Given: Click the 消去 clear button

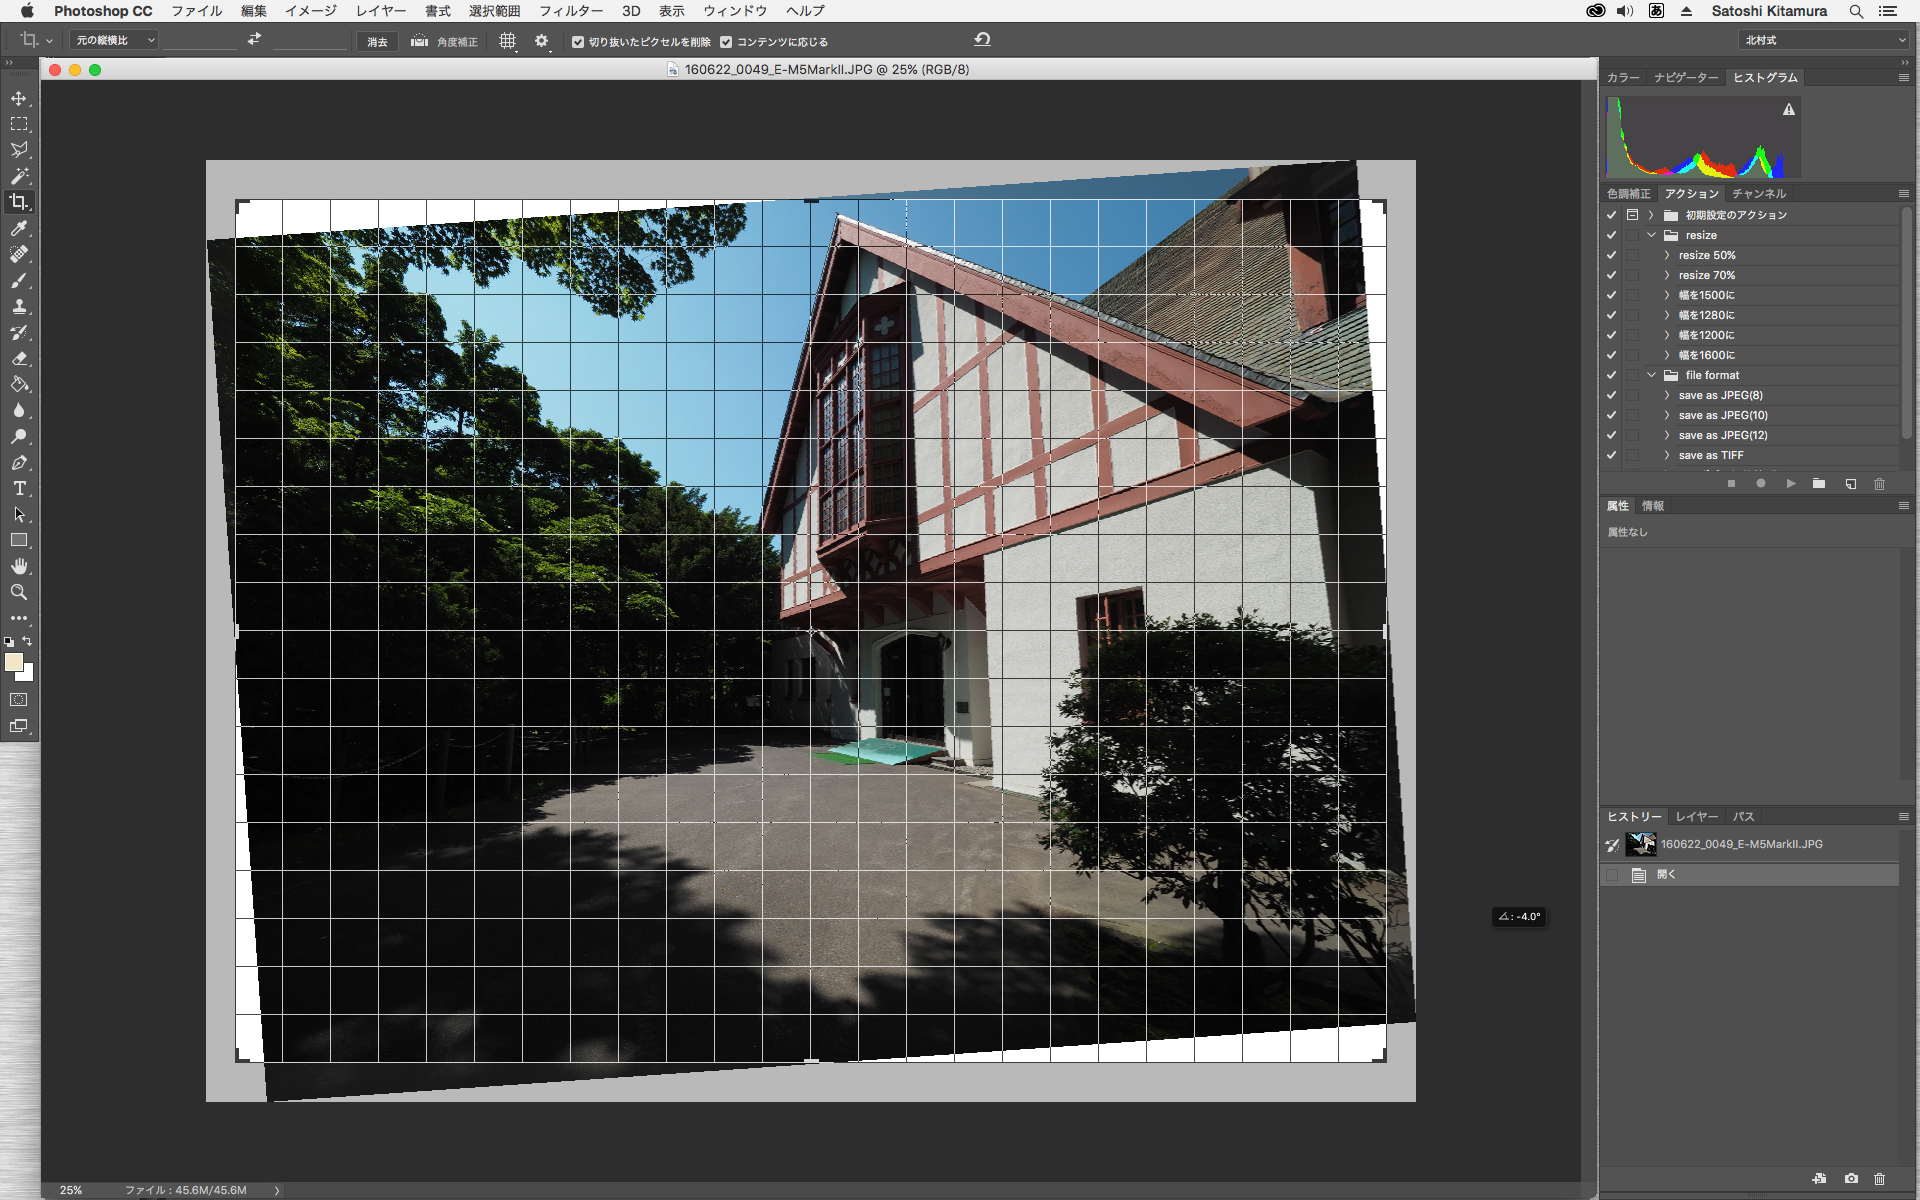Looking at the screenshot, I should pyautogui.click(x=377, y=42).
